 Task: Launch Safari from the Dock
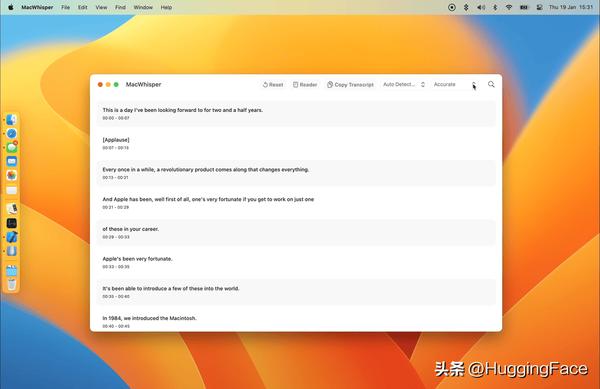(x=11, y=133)
